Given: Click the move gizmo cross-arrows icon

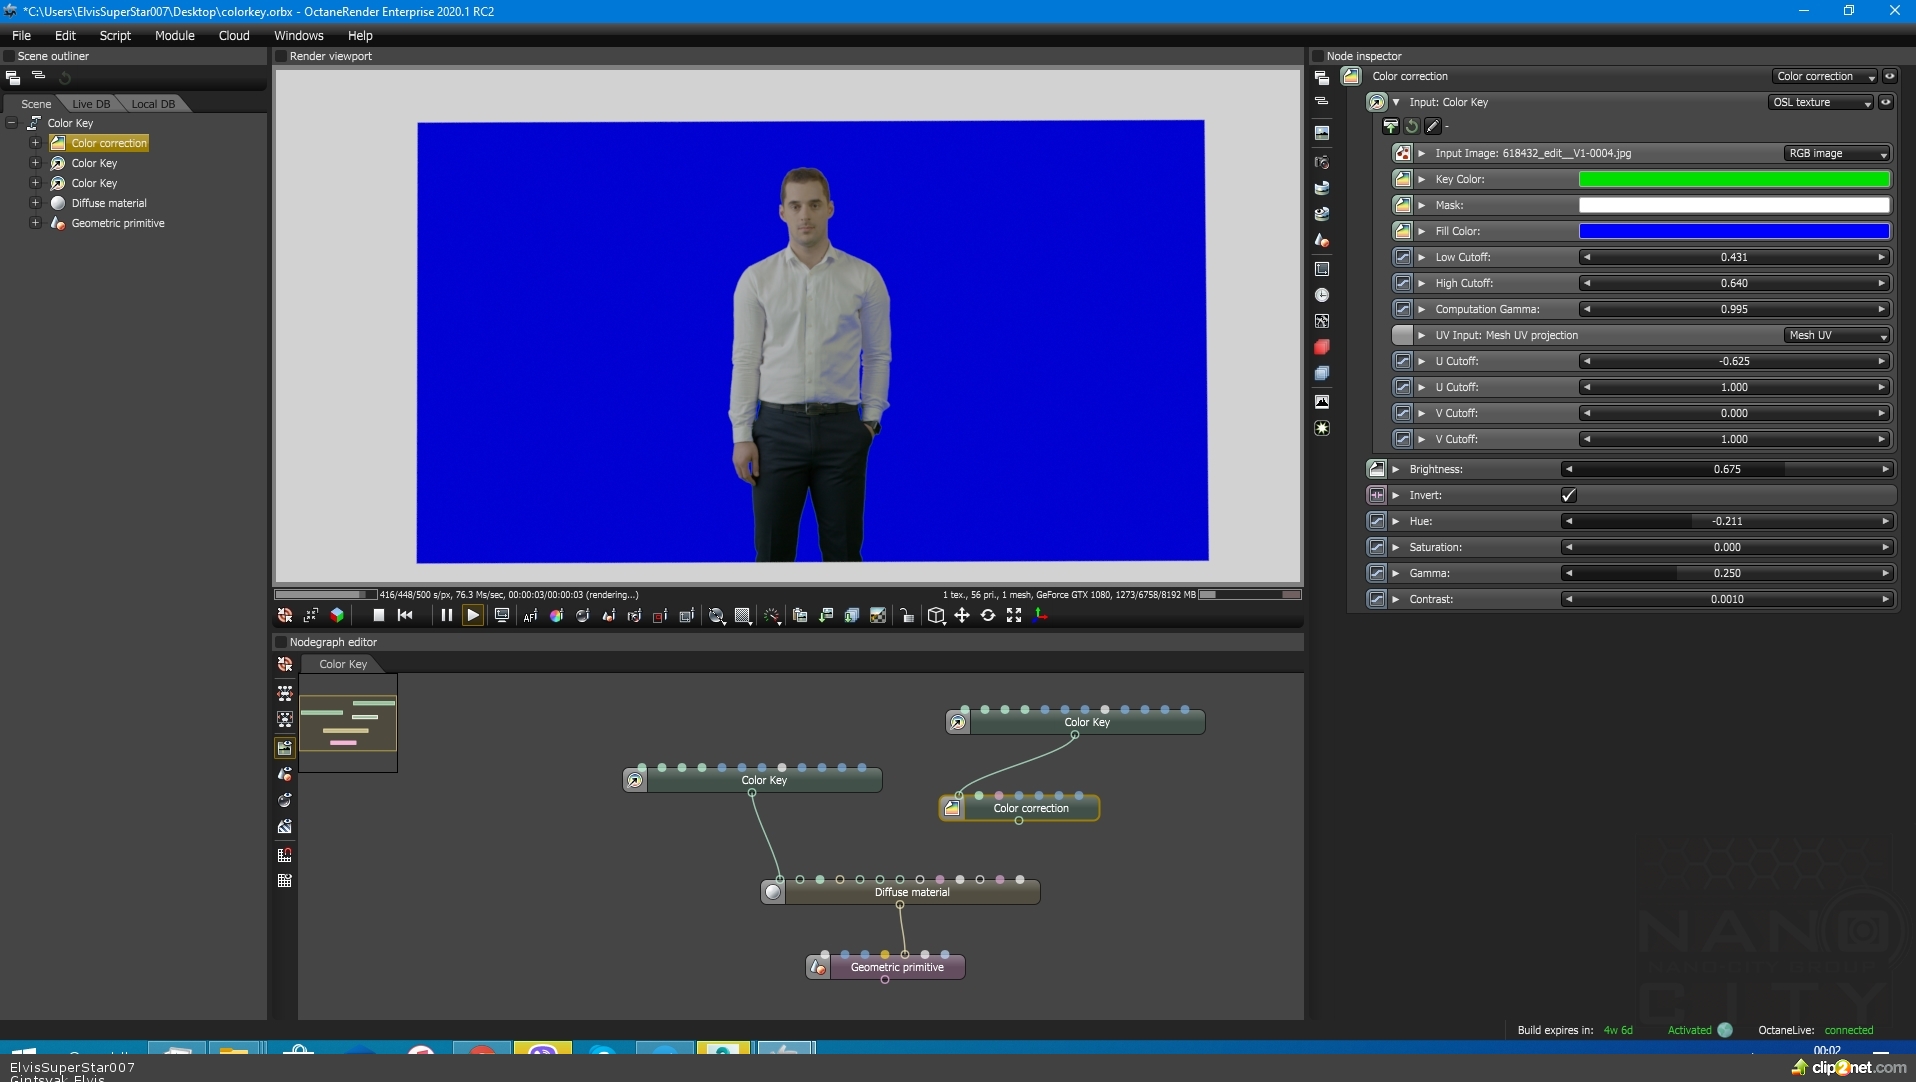Looking at the screenshot, I should [962, 616].
